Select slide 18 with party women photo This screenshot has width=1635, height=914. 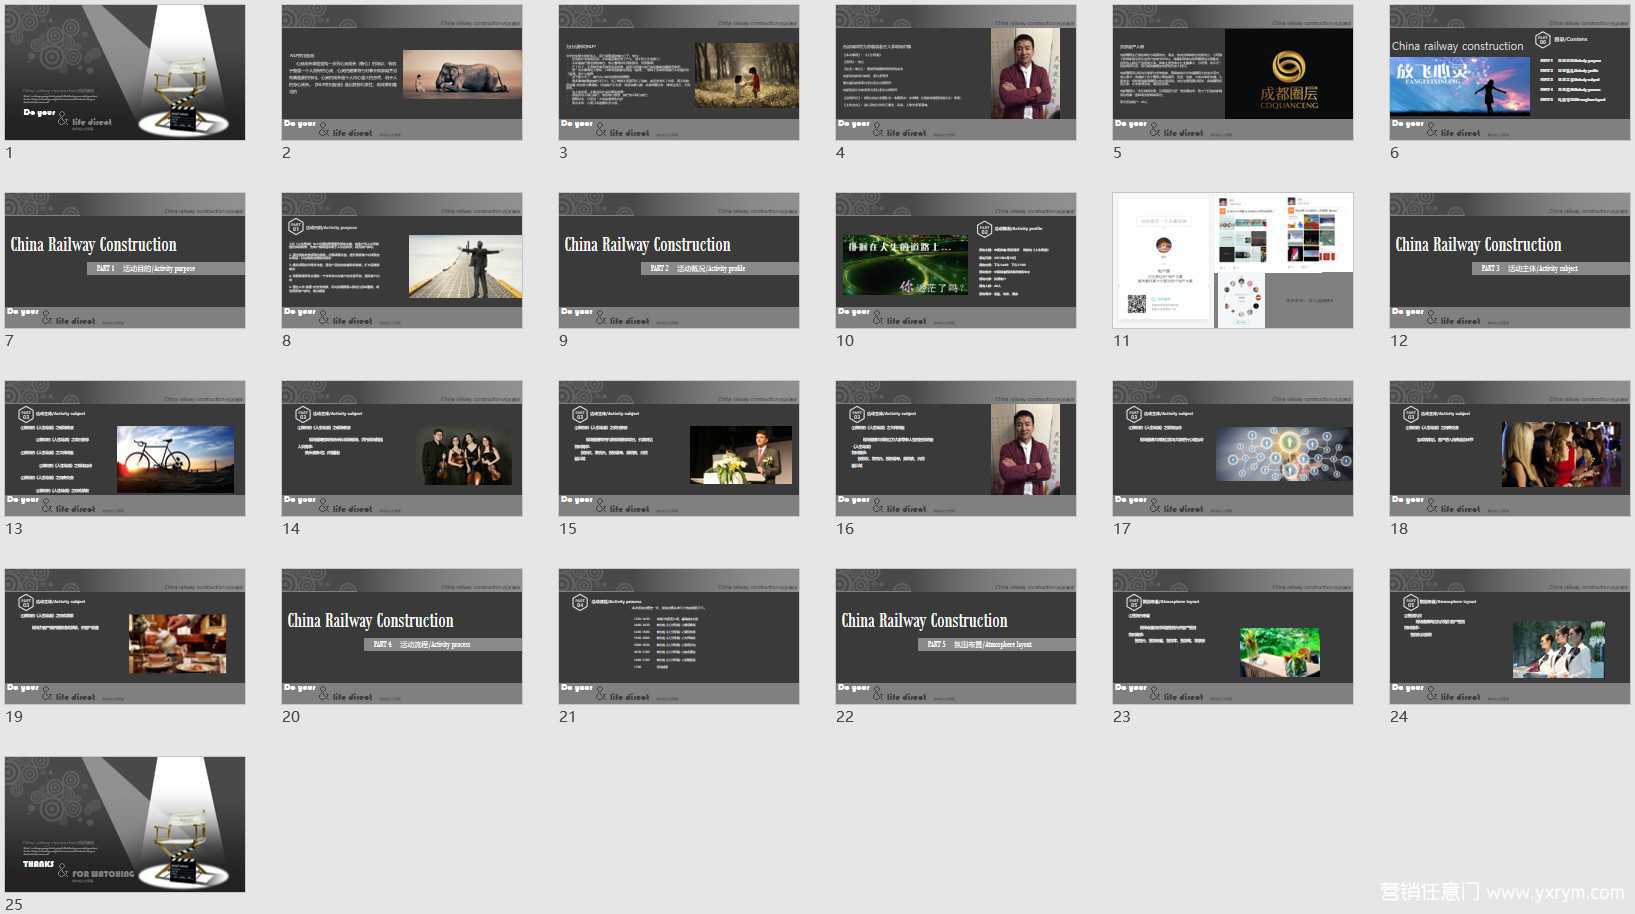tap(1510, 448)
